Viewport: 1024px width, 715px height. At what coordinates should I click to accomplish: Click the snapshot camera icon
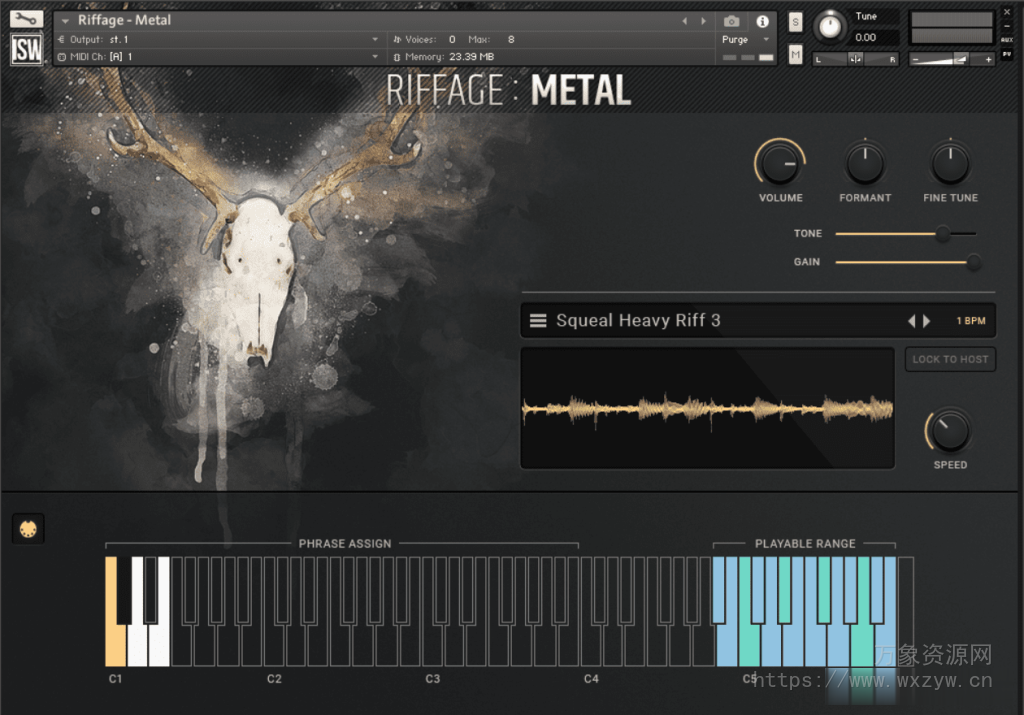point(732,21)
